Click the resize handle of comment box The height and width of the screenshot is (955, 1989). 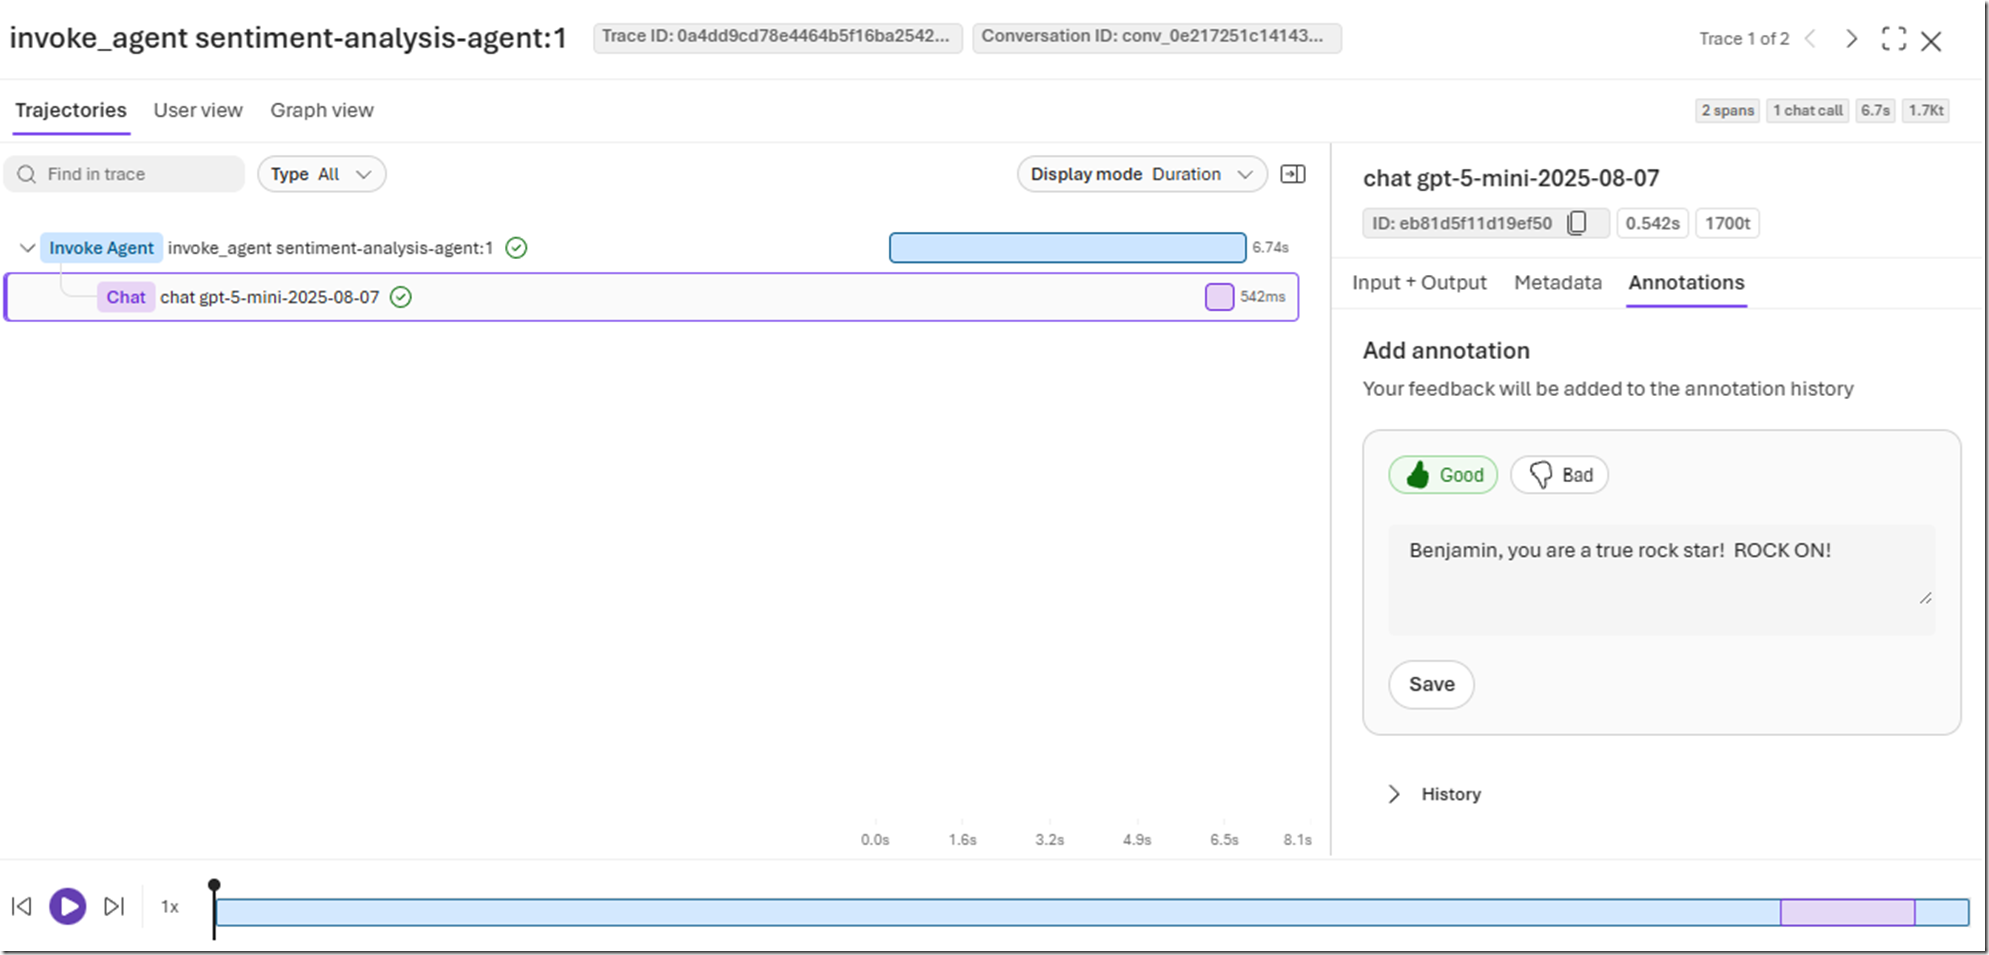click(1925, 598)
